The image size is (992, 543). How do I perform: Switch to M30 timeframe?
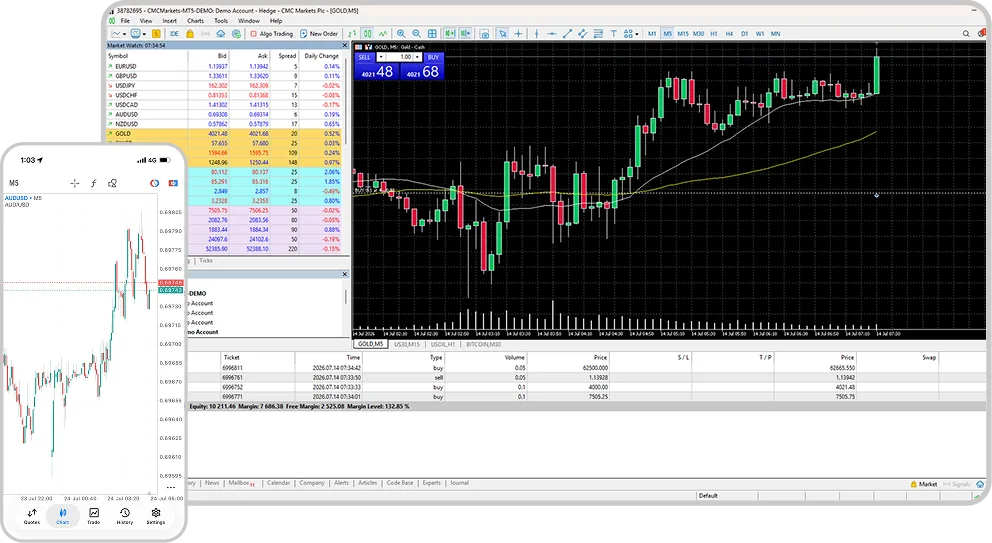coord(698,34)
